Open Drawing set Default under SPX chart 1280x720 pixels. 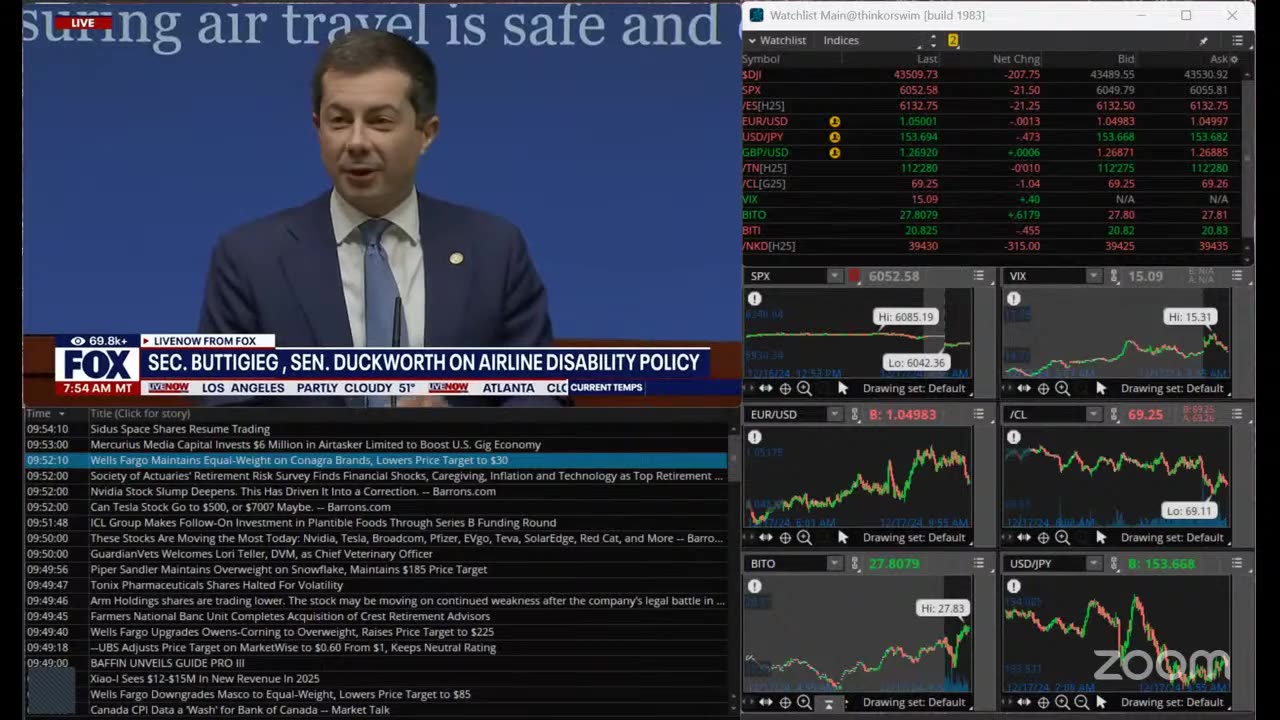(914, 388)
